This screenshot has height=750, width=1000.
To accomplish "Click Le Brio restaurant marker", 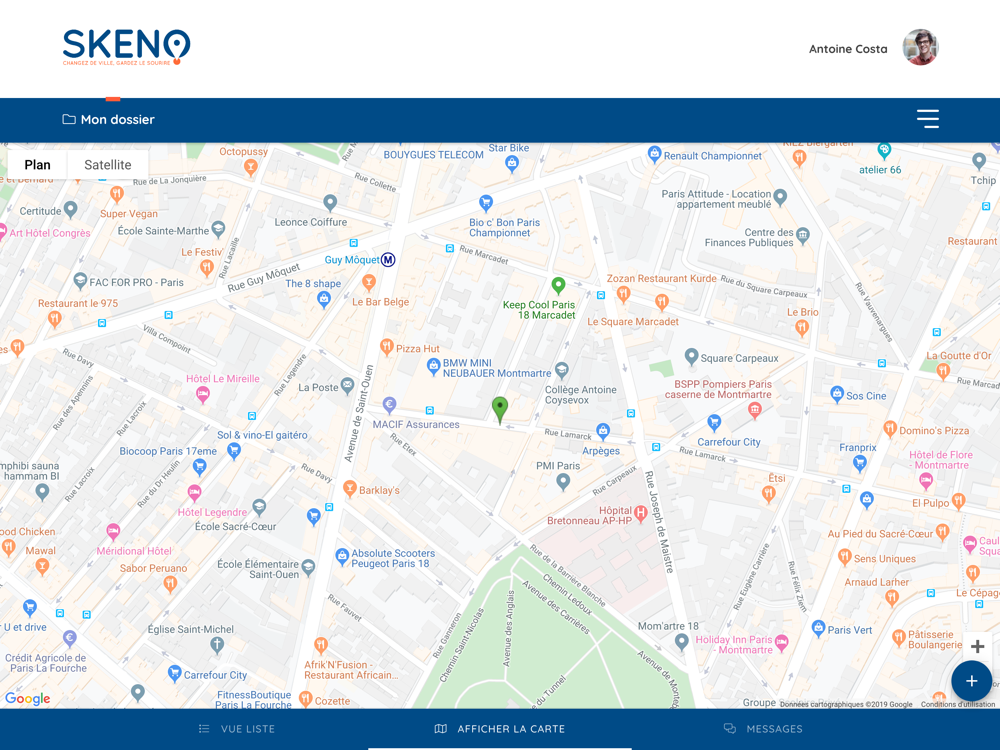I will click(802, 328).
